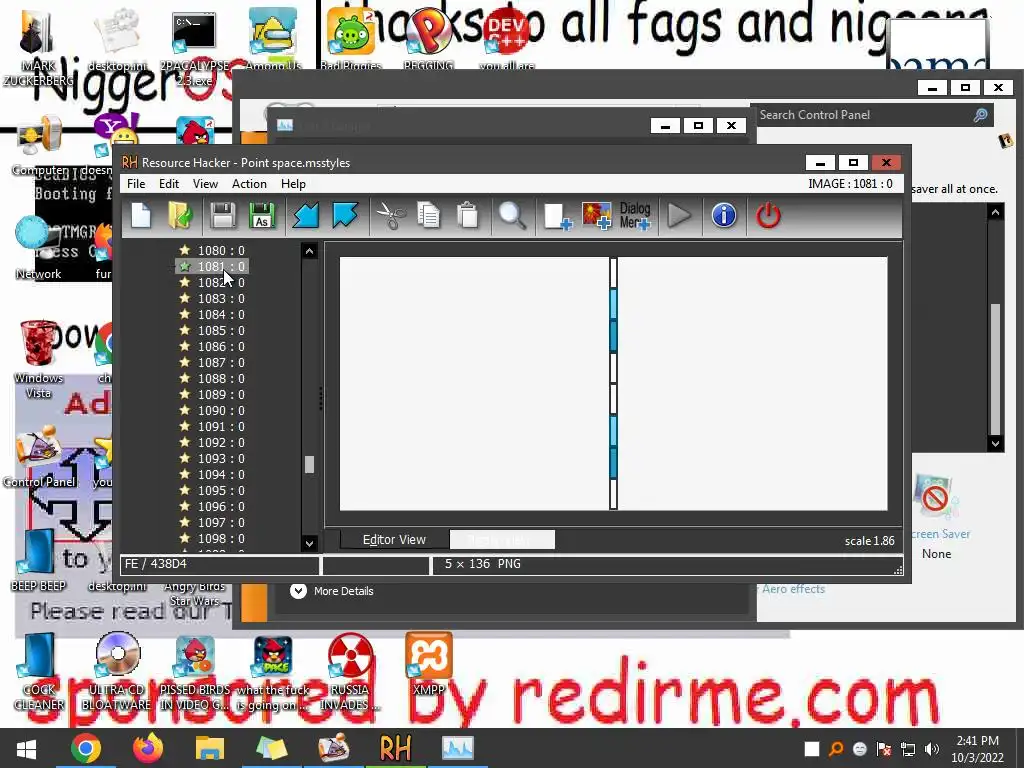
Task: Select resource 1084 : 0 in the tree
Action: (221, 314)
